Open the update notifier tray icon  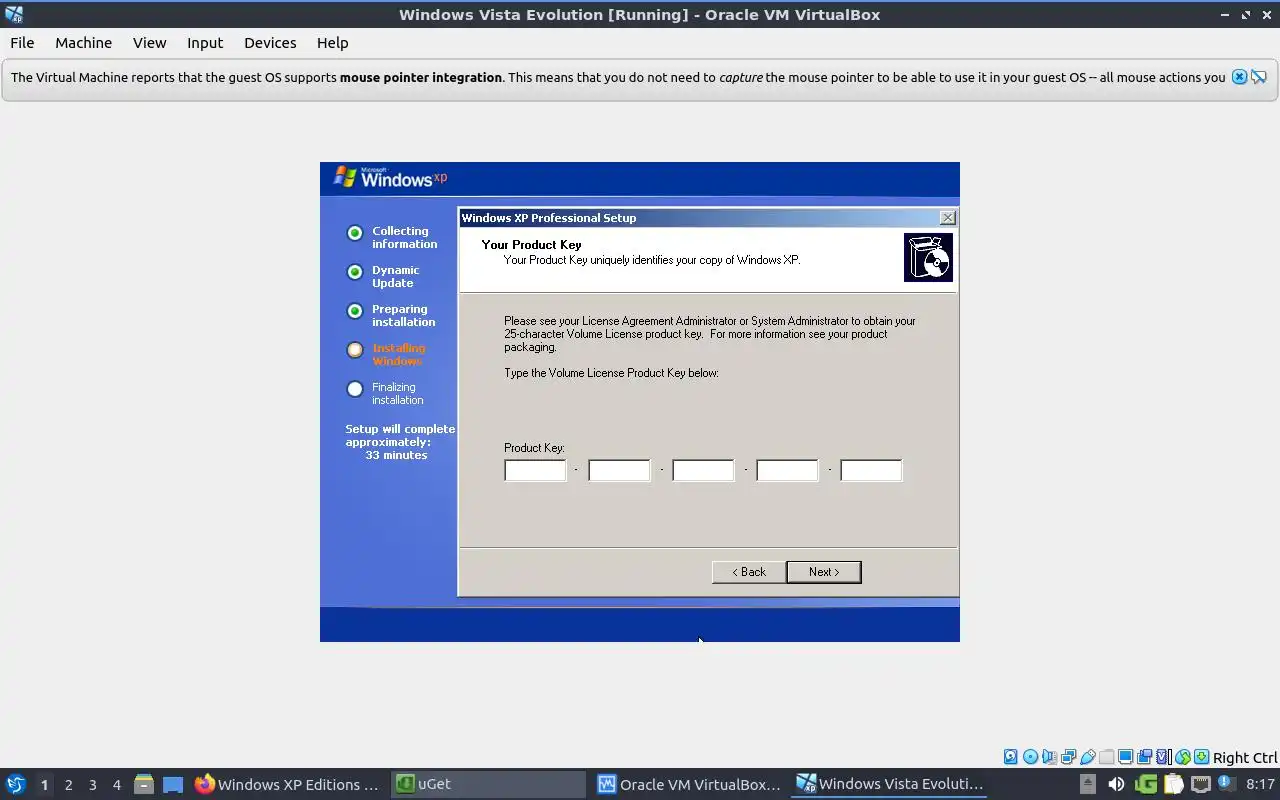[1227, 783]
